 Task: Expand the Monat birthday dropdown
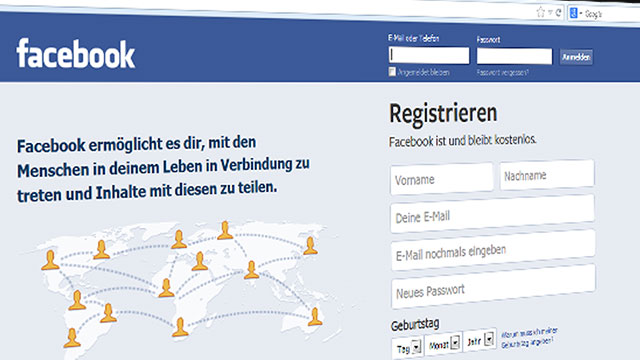444,344
